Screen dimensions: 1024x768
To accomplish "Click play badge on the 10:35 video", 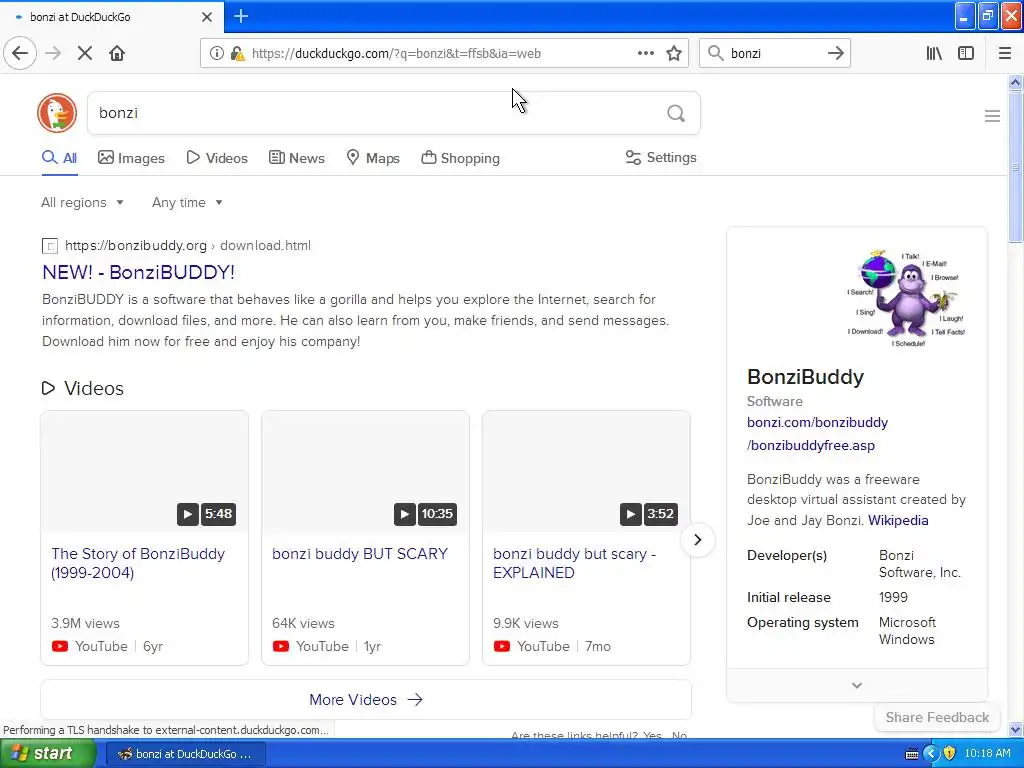I will 405,514.
